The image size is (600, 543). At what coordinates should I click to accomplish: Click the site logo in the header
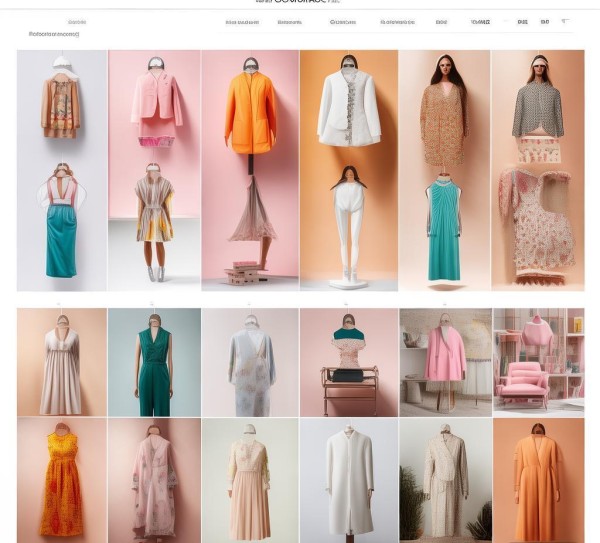(x=299, y=3)
